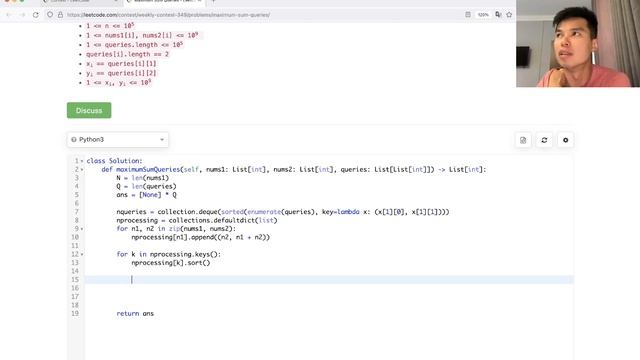Click the line 'ans = [None] * Q'
This screenshot has height=360, width=640.
click(146, 195)
